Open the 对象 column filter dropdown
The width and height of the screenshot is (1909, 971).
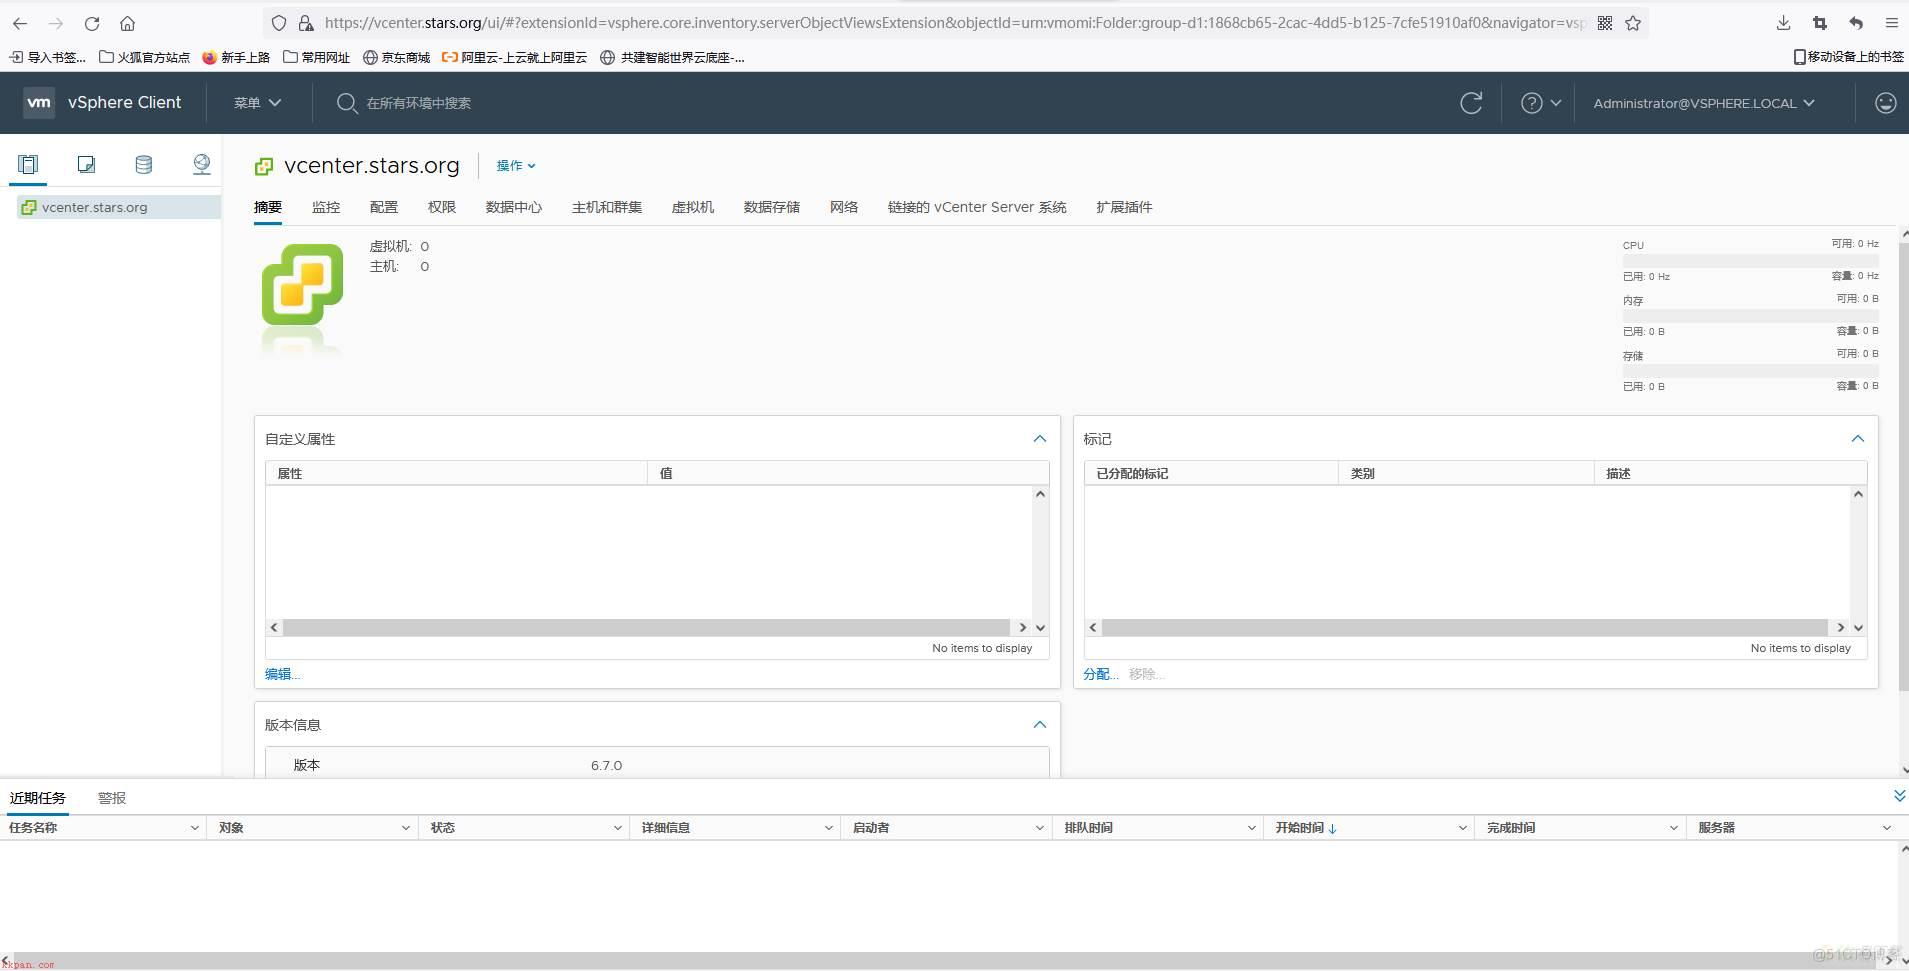pyautogui.click(x=405, y=828)
